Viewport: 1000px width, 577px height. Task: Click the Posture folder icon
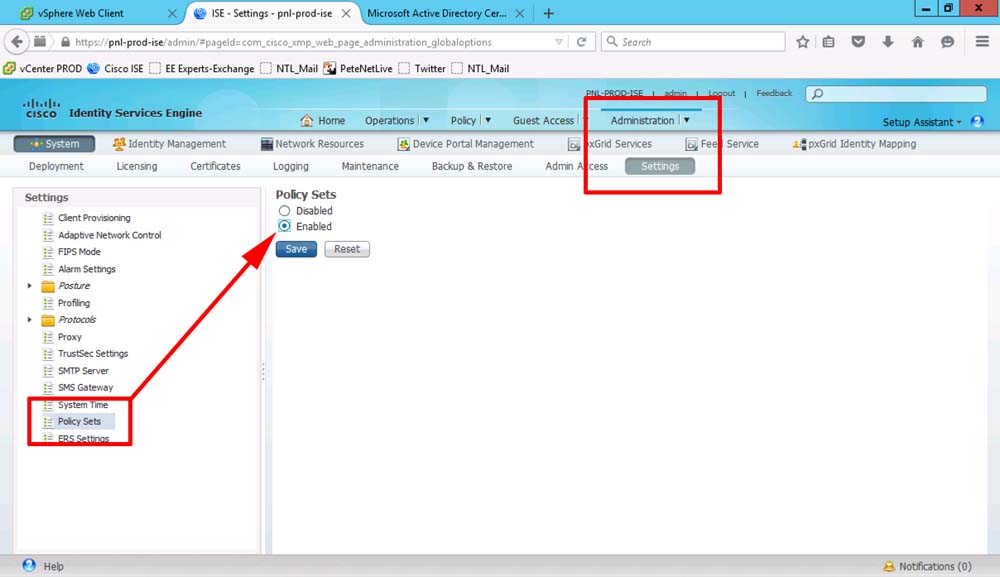[x=48, y=286]
